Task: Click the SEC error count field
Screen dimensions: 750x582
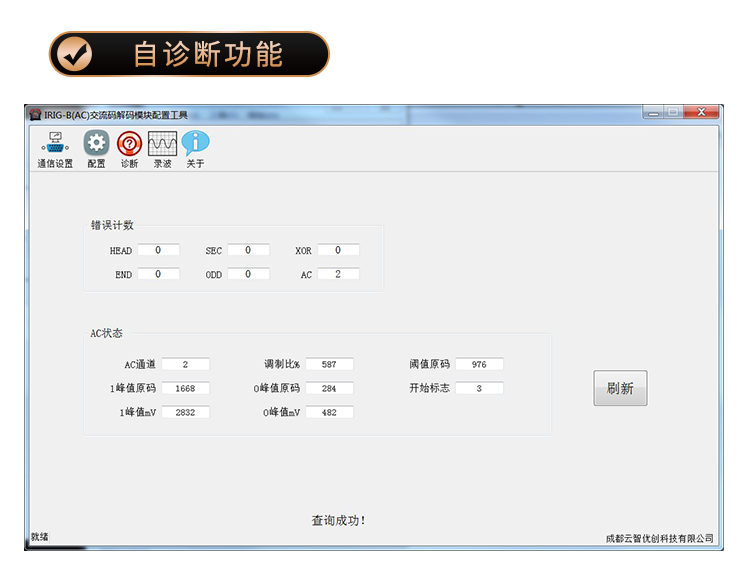Action: [x=248, y=250]
